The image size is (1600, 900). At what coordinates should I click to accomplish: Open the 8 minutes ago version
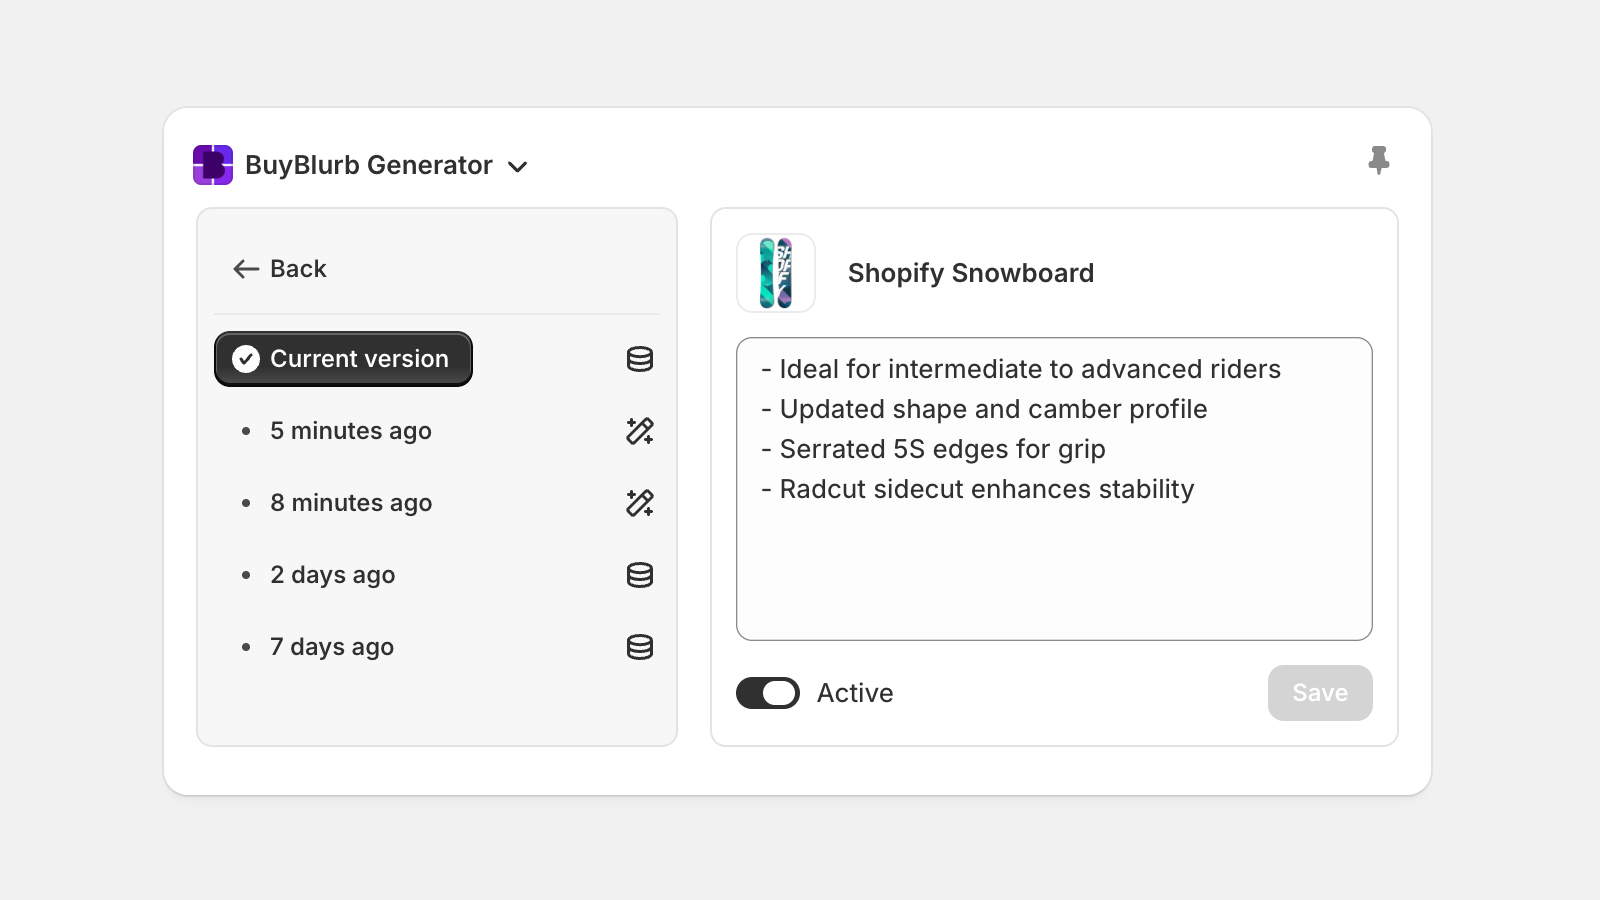tap(351, 503)
